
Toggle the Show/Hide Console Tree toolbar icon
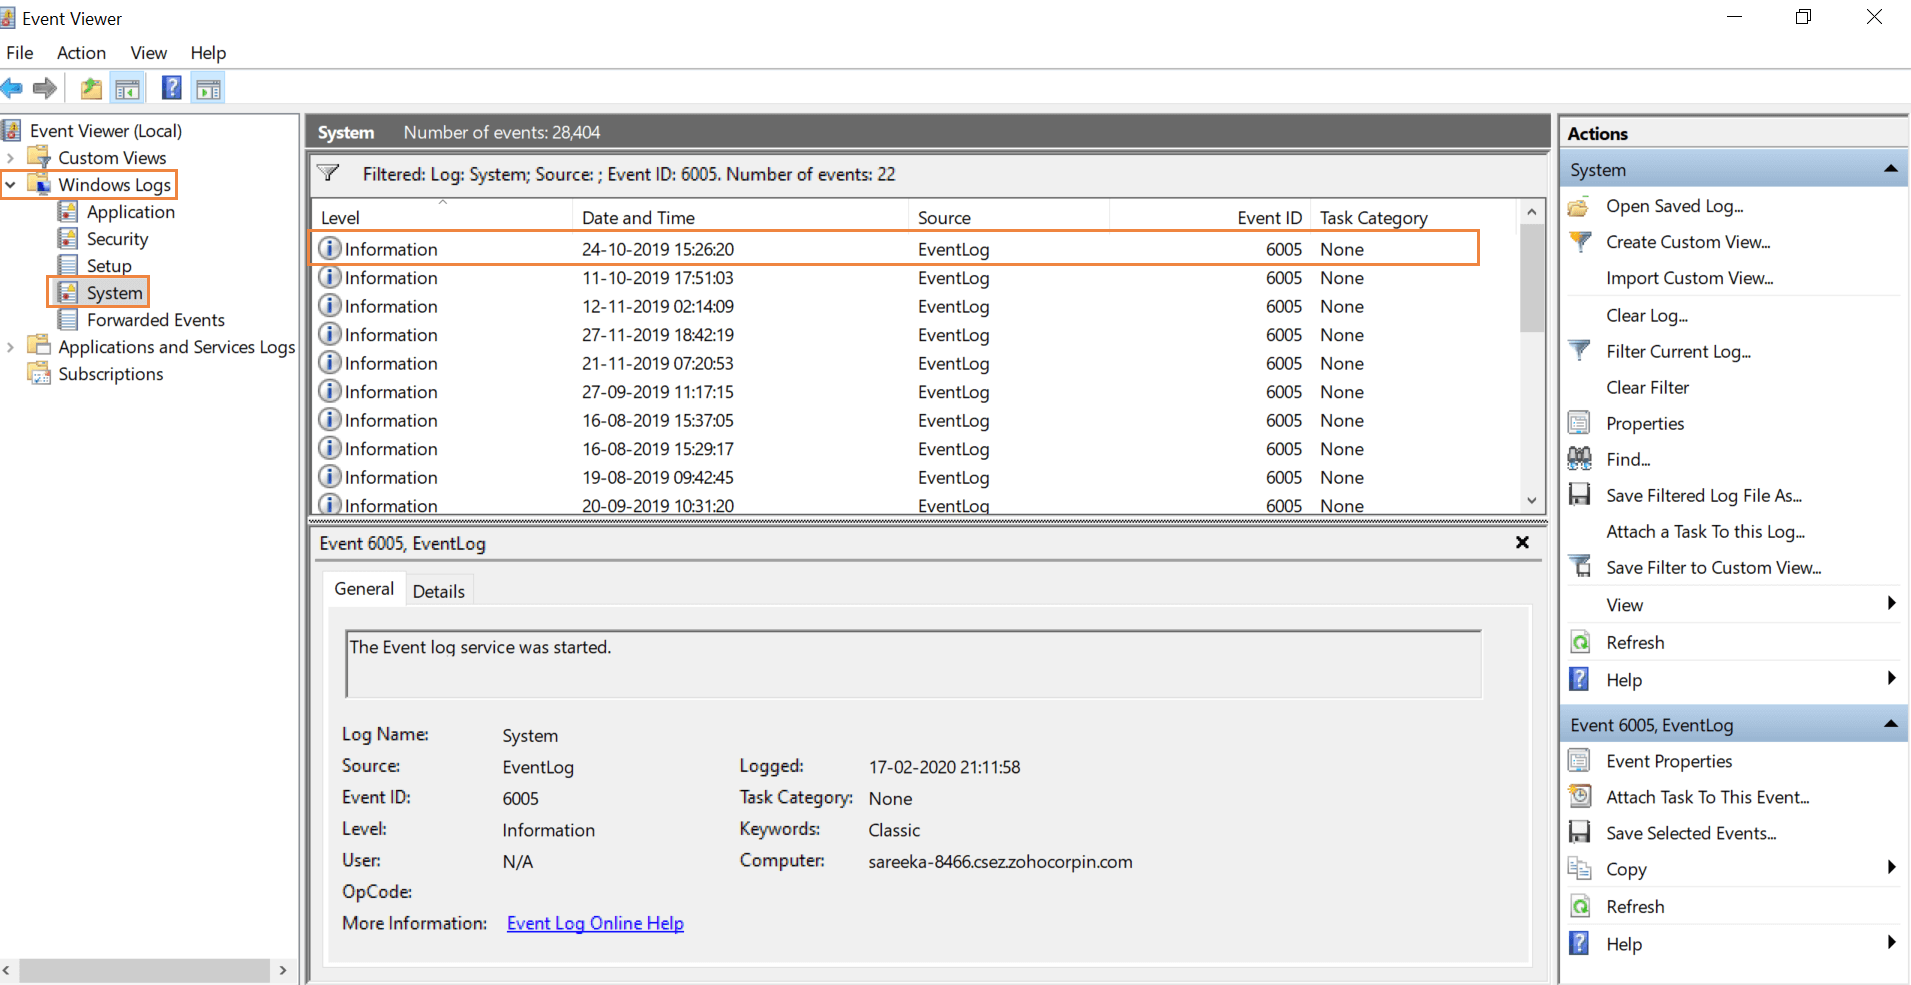128,88
